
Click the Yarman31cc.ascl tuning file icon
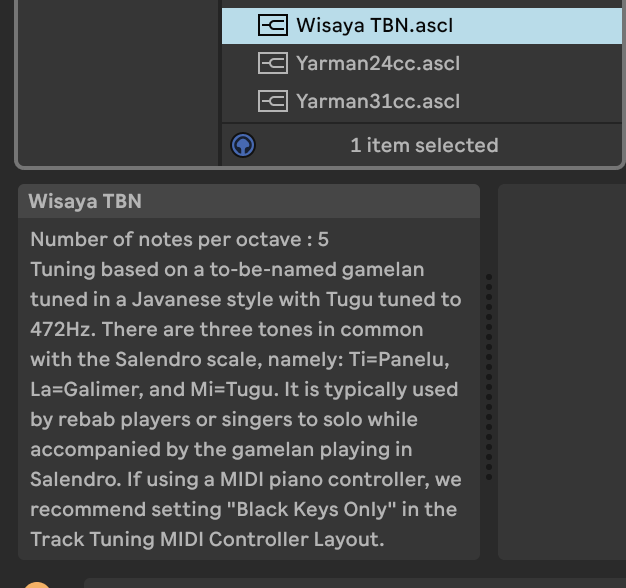pos(273,101)
